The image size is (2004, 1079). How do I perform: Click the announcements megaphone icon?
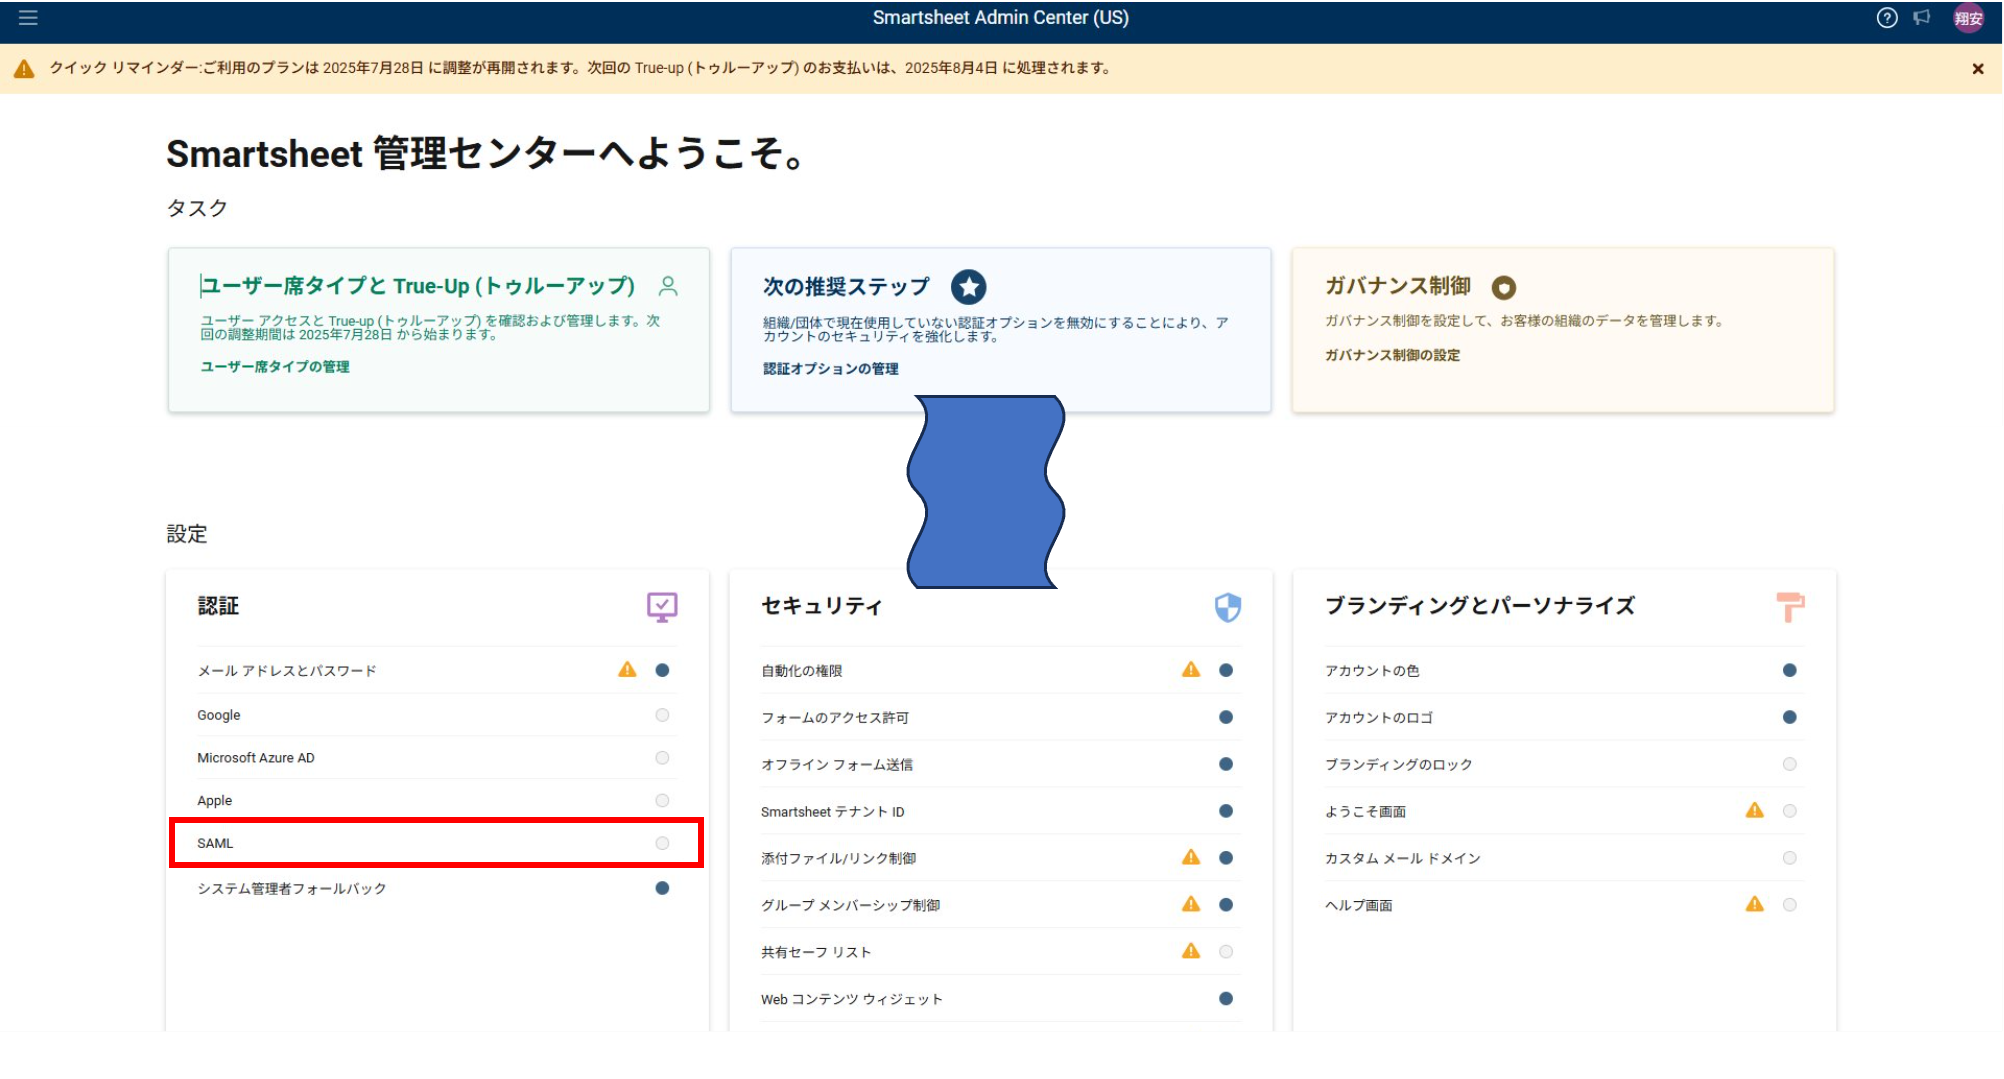1922,18
